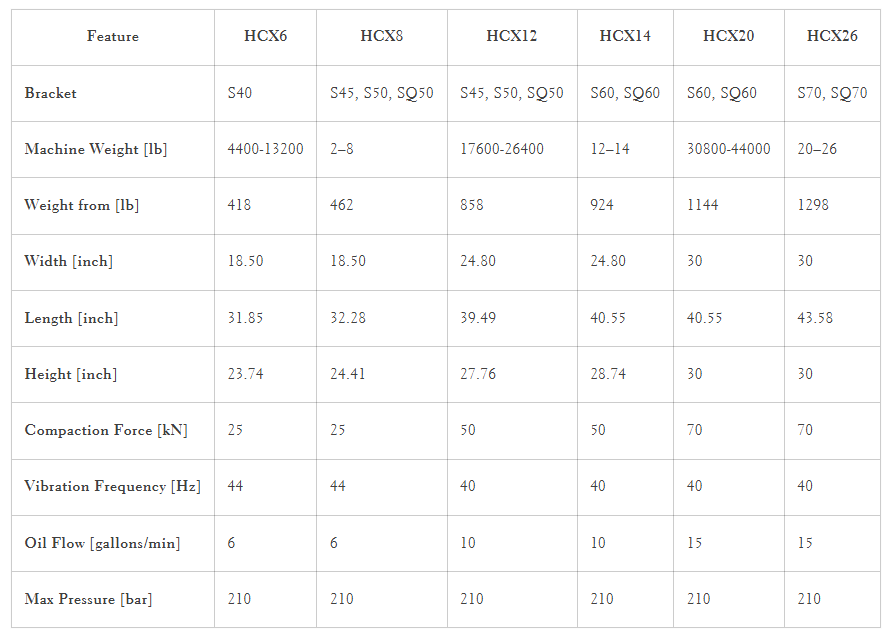887x638 pixels.
Task: Click the S70, SQ70 bracket cell
Action: pyautogui.click(x=832, y=93)
